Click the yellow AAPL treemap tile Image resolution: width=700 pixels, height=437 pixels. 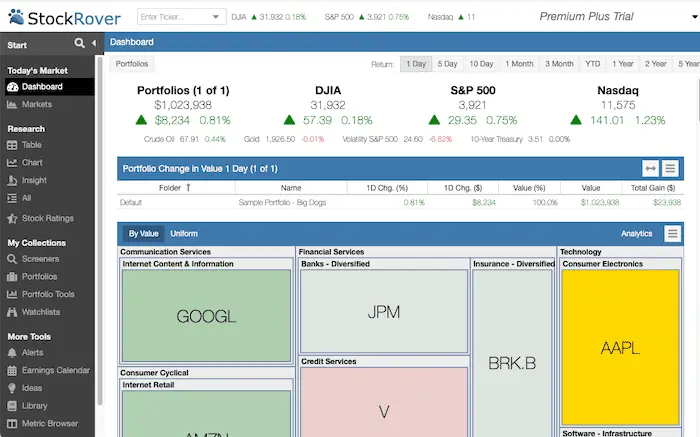(x=621, y=347)
